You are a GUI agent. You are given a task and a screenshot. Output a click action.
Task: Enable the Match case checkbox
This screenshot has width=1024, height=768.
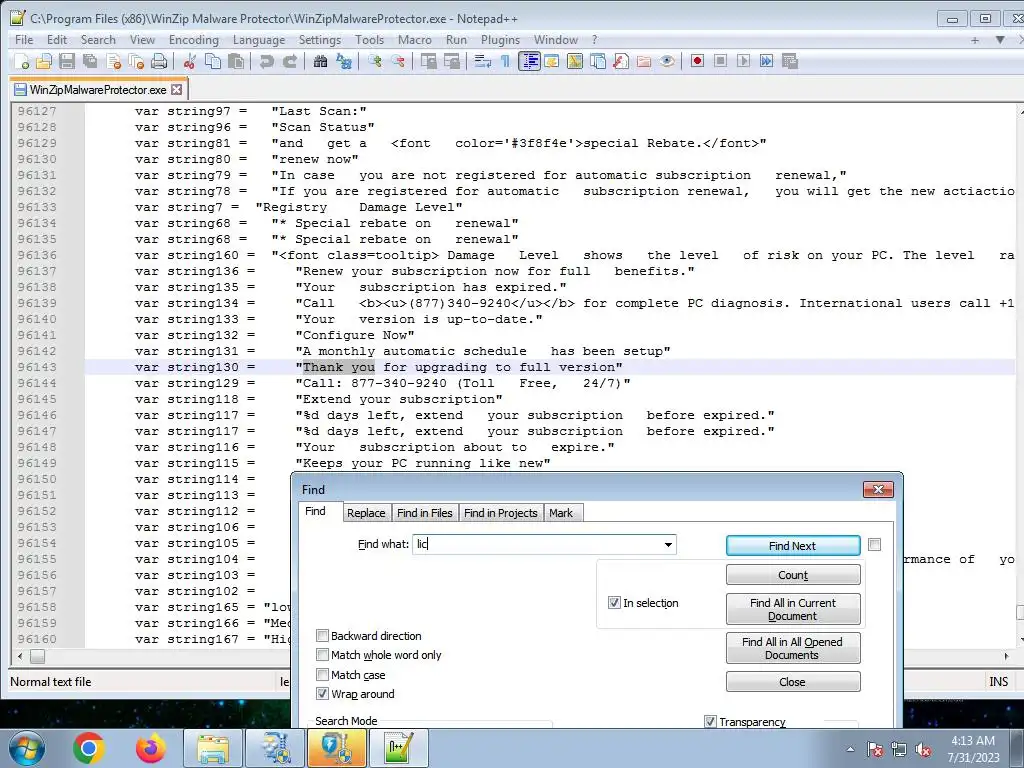[x=322, y=674]
